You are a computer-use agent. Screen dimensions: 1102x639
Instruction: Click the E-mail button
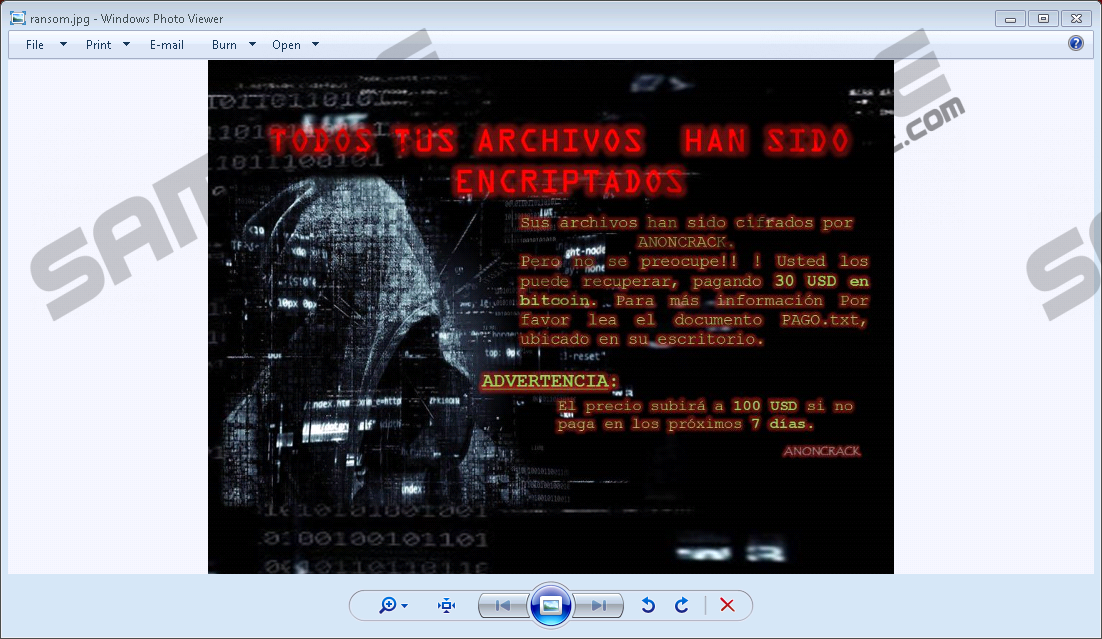[167, 45]
